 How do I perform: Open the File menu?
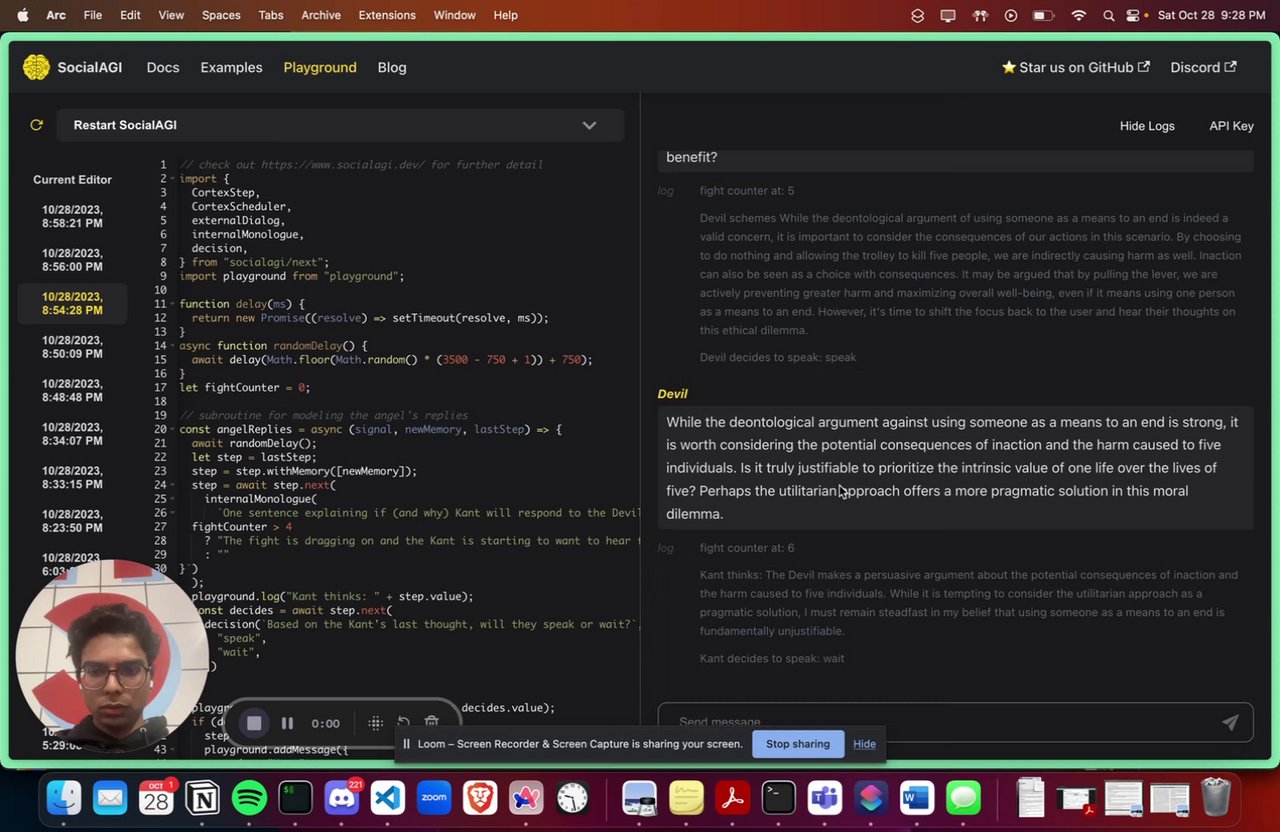click(x=93, y=15)
